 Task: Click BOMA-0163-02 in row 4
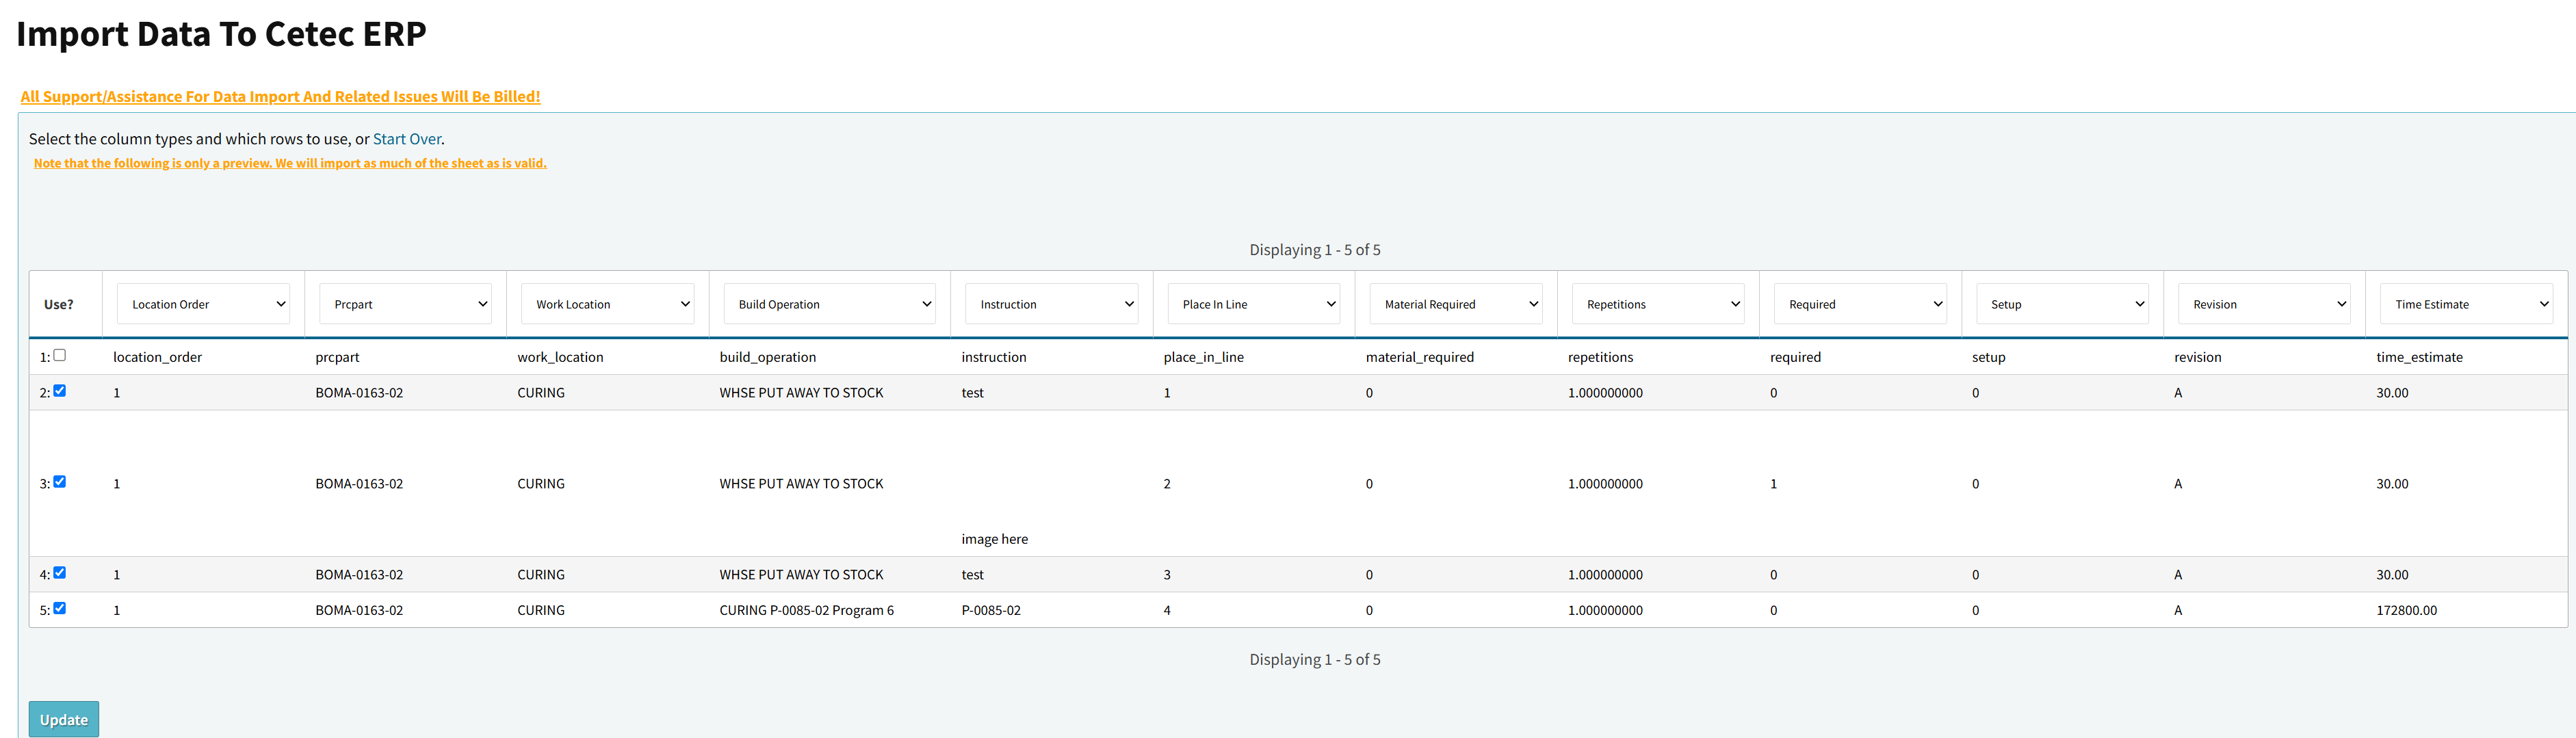tap(359, 575)
